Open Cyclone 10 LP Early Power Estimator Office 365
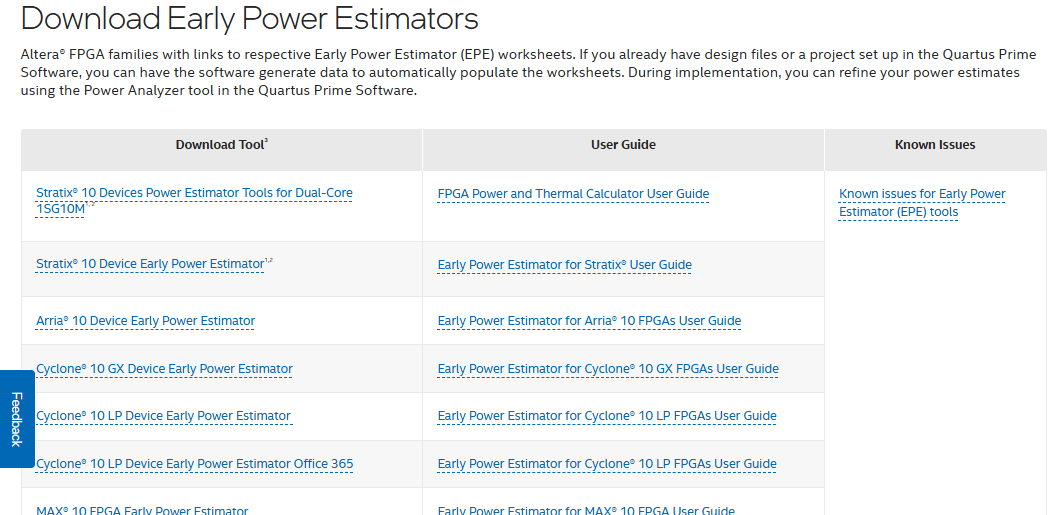This screenshot has height=515, width=1055. point(194,463)
